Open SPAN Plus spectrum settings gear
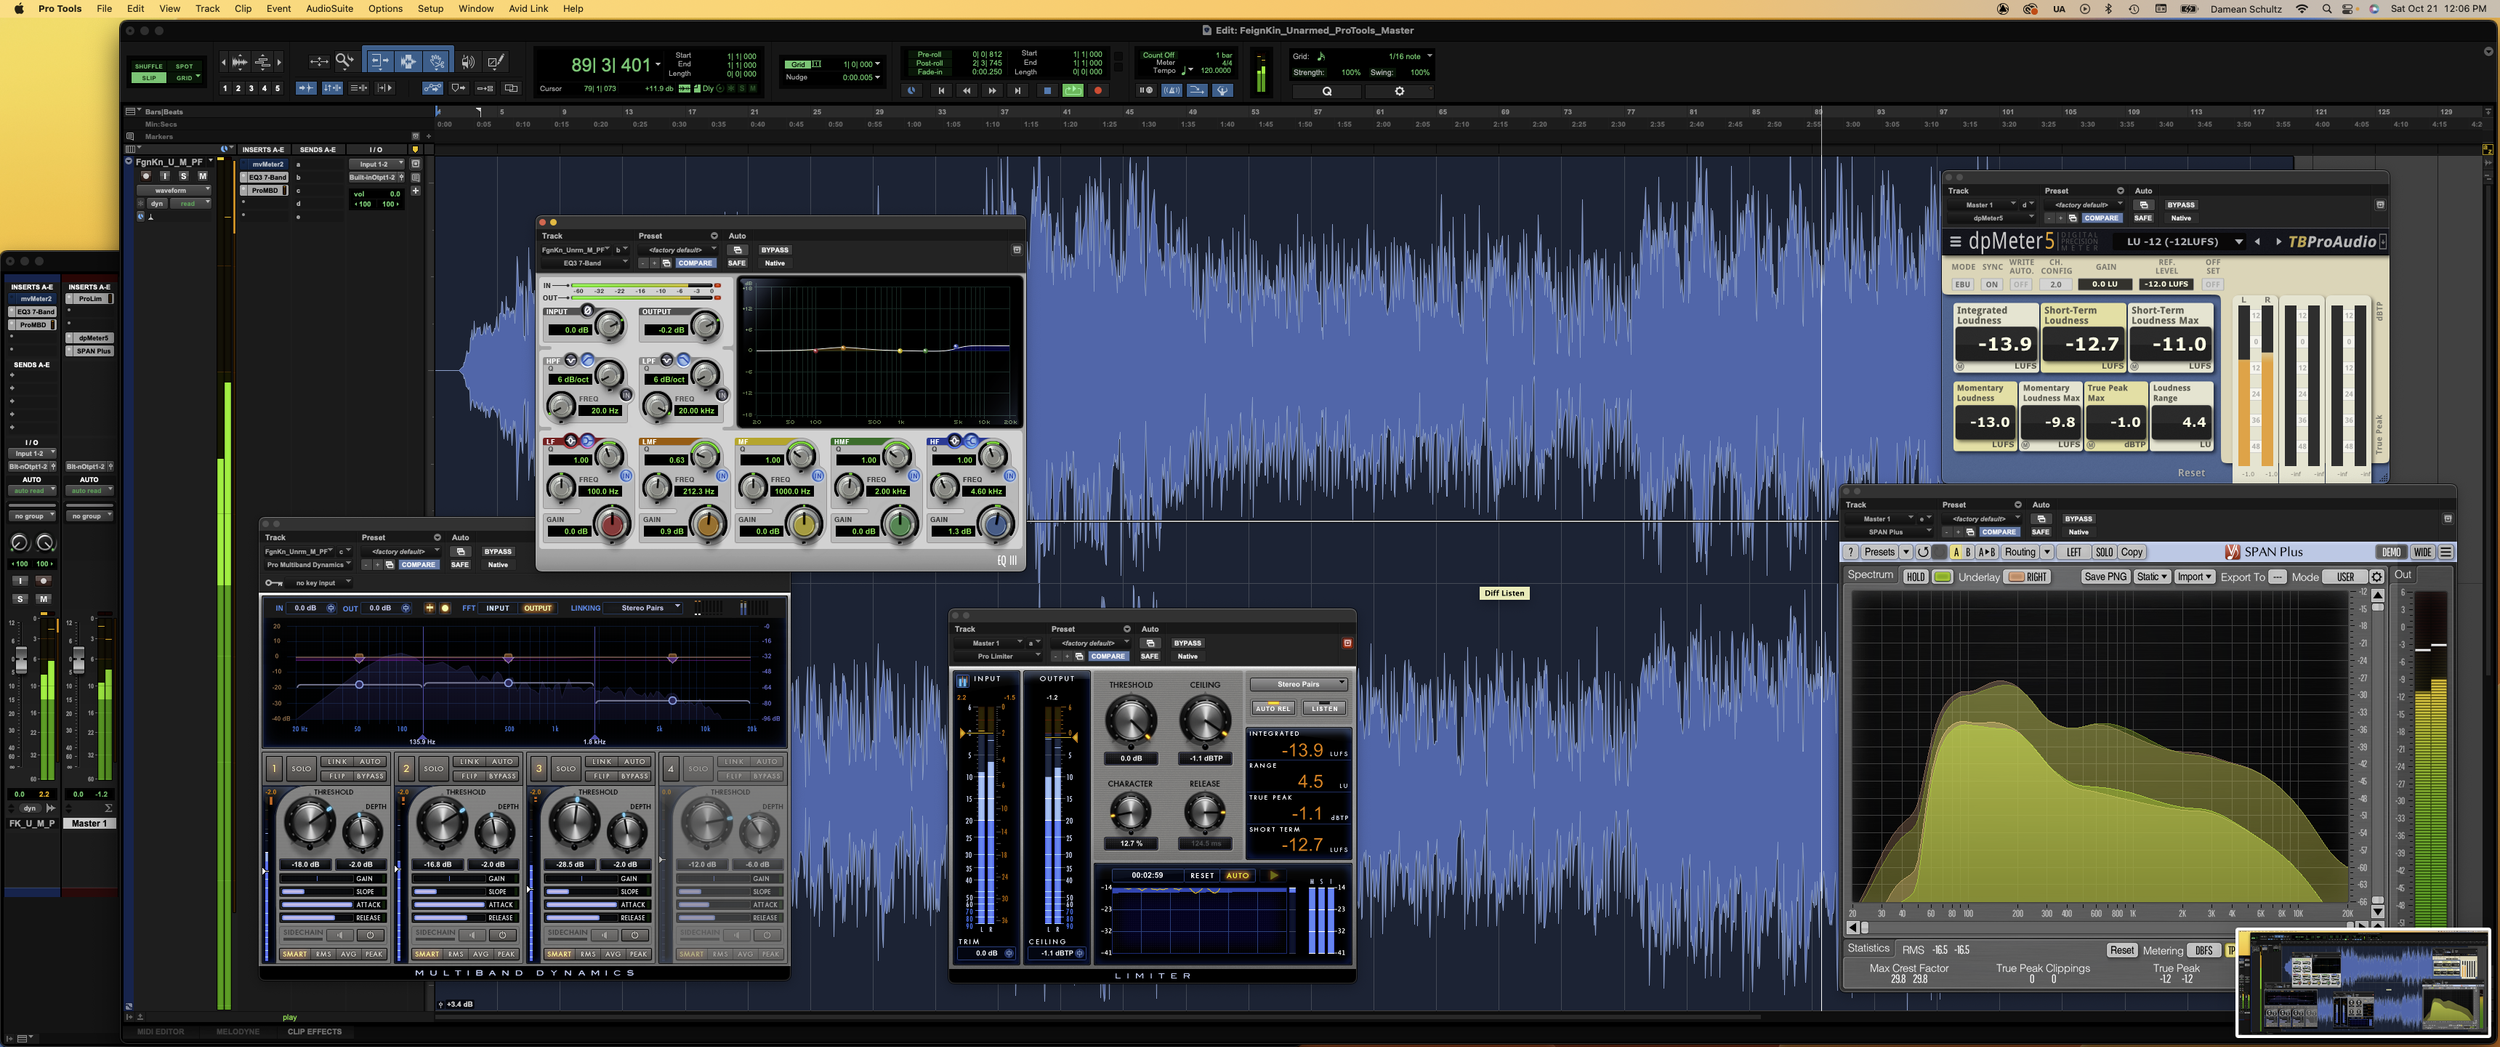Viewport: 2500px width, 1047px height. coord(2377,577)
